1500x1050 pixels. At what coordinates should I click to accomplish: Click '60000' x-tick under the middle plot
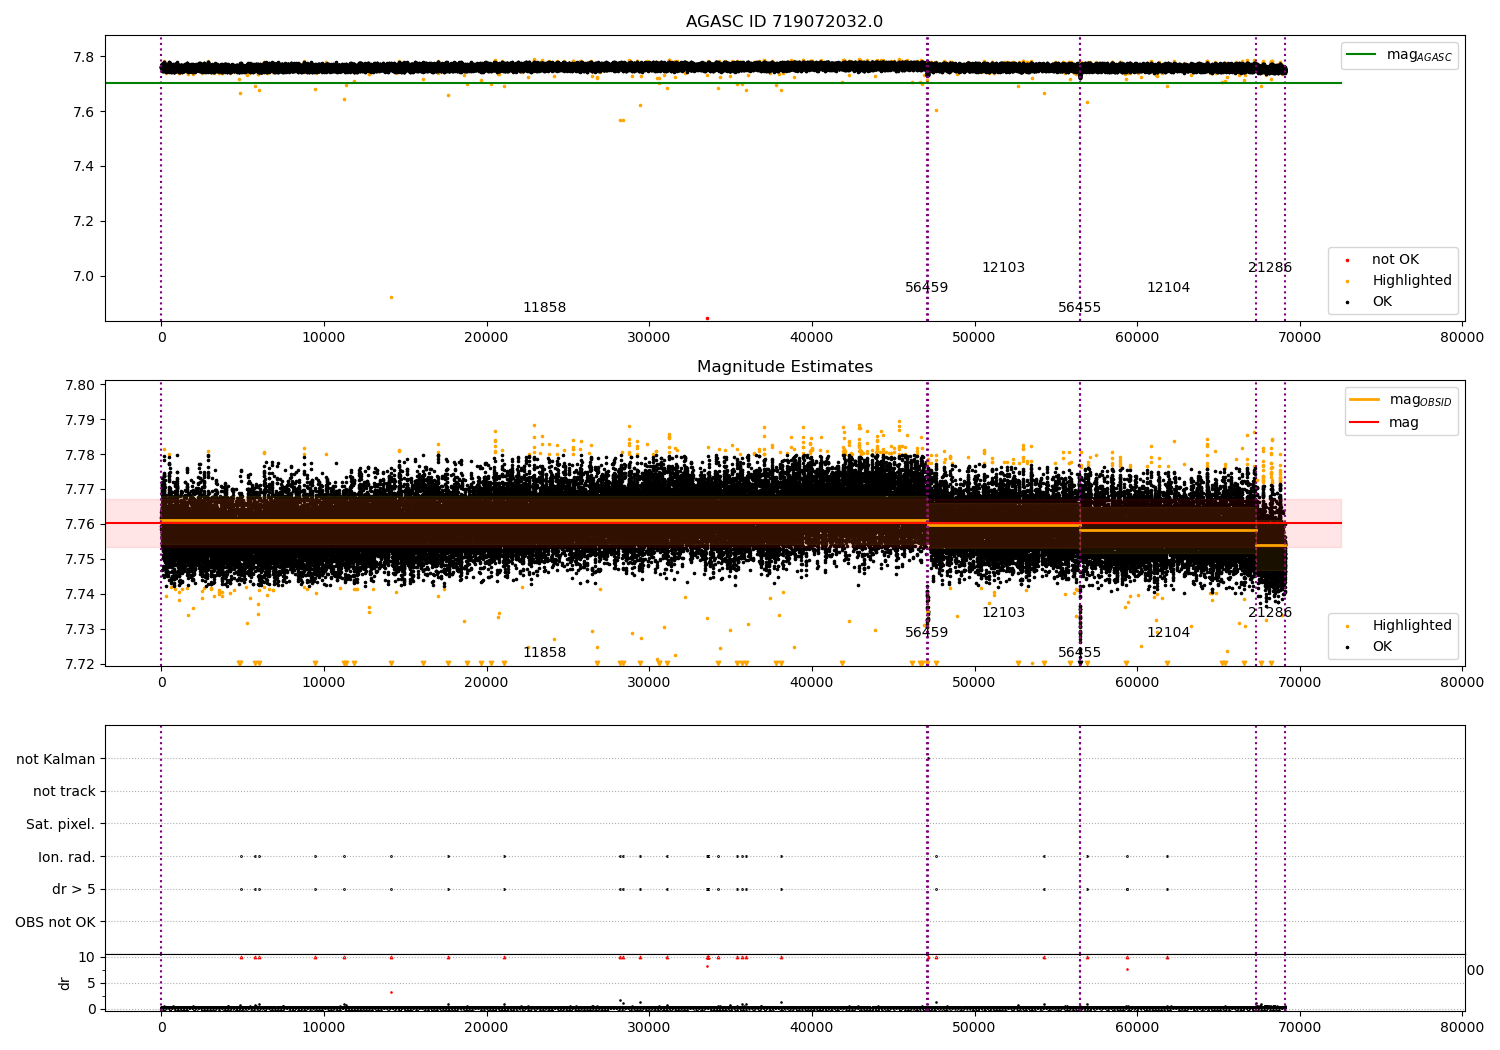pos(1136,683)
